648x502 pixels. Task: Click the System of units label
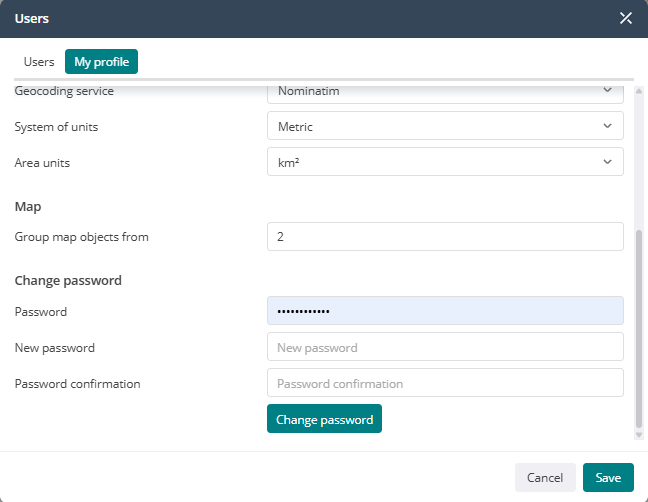point(56,127)
